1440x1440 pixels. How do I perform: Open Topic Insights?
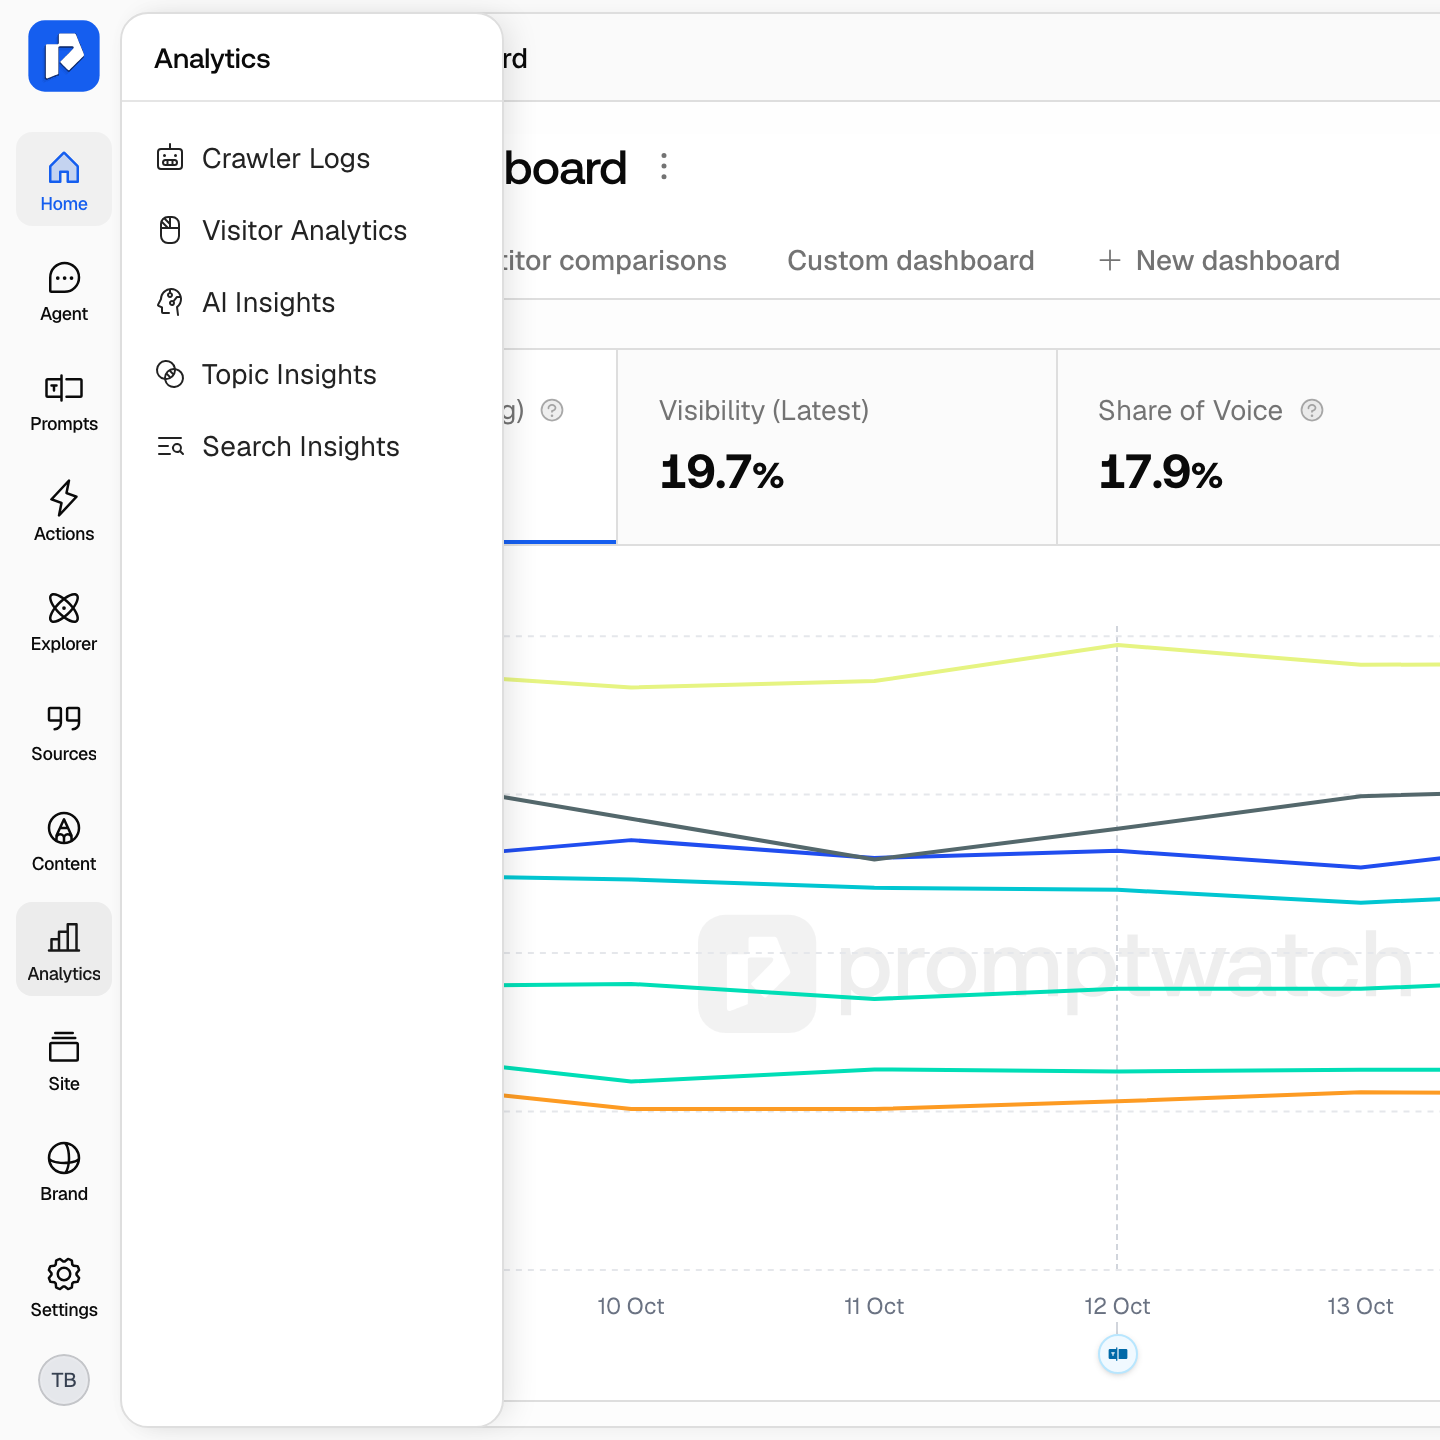[x=312, y=374]
